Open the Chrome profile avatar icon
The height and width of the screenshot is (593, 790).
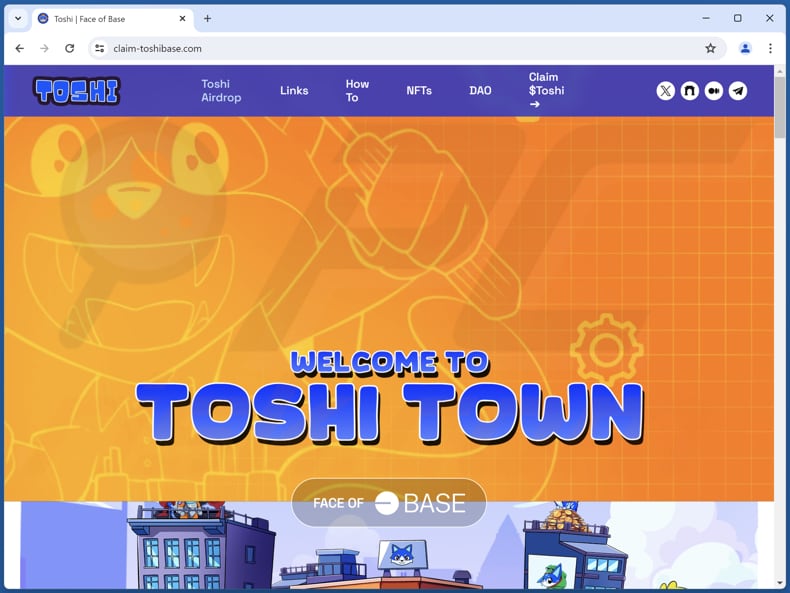pyautogui.click(x=744, y=48)
